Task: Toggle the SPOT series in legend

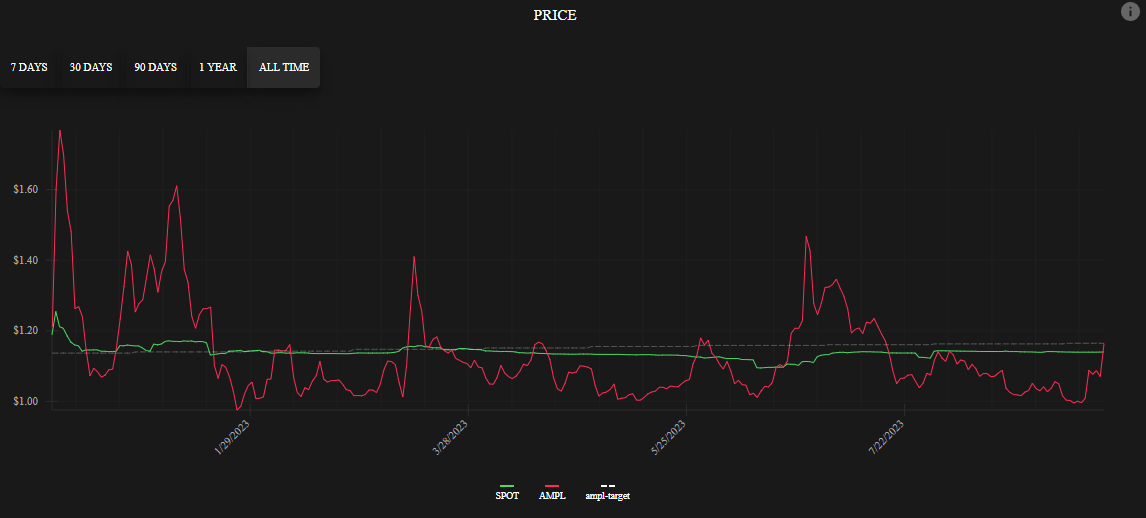Action: pos(507,492)
